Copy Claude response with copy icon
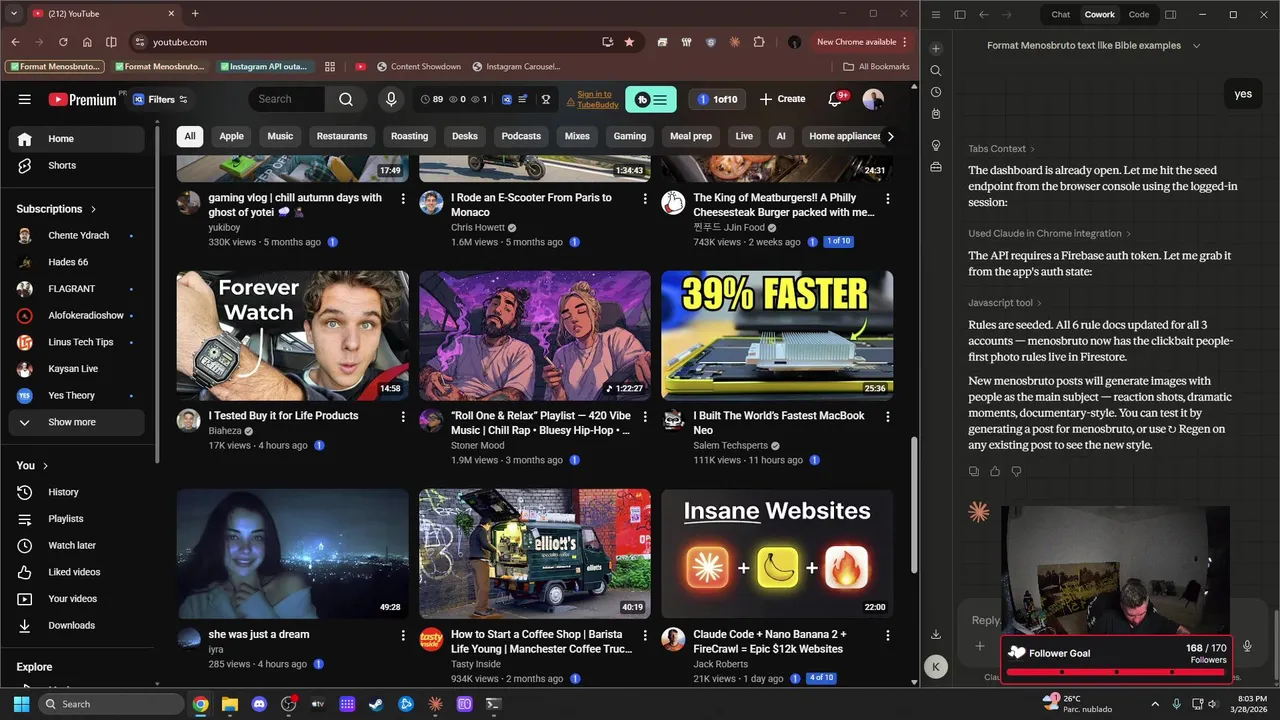 974,471
